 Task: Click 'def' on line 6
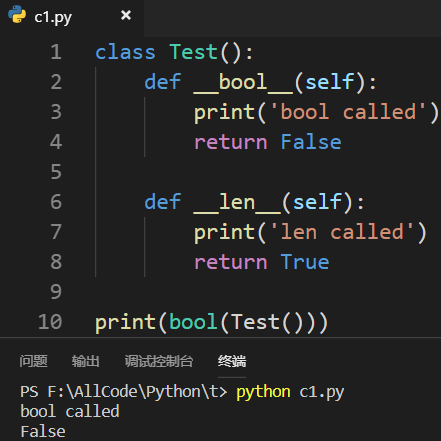click(x=163, y=202)
